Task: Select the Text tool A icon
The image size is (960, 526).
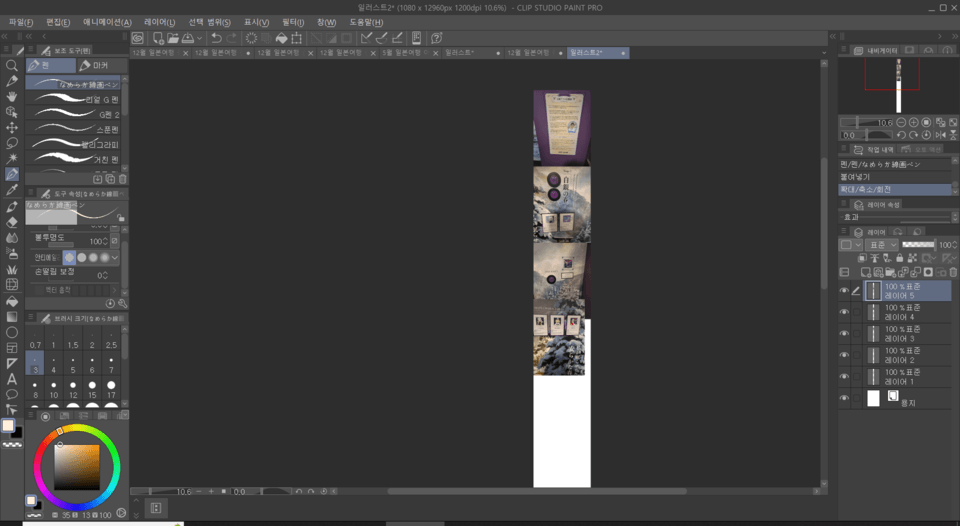Action: [x=11, y=379]
